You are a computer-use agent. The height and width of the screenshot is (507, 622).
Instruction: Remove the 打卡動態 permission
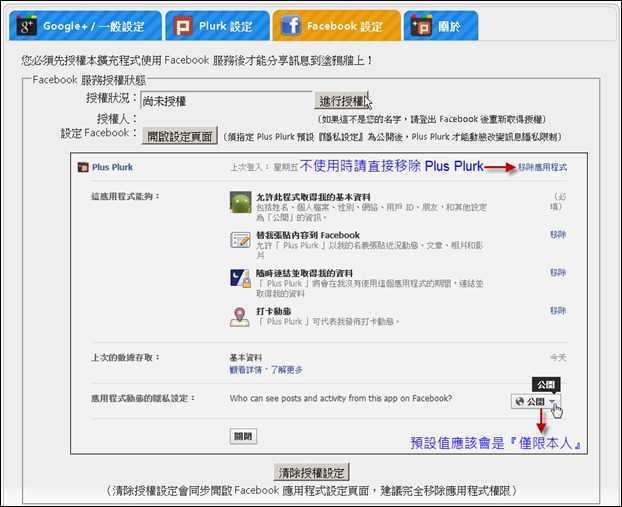pyautogui.click(x=558, y=311)
